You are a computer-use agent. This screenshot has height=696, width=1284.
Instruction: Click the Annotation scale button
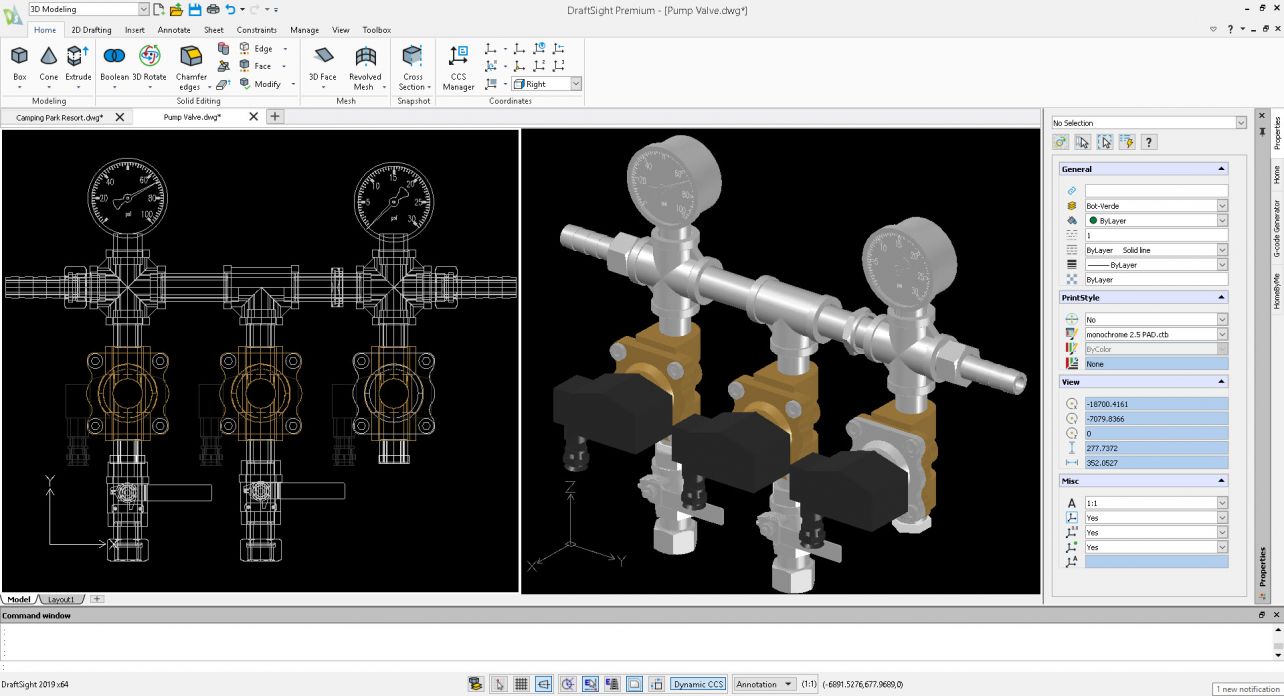[764, 684]
